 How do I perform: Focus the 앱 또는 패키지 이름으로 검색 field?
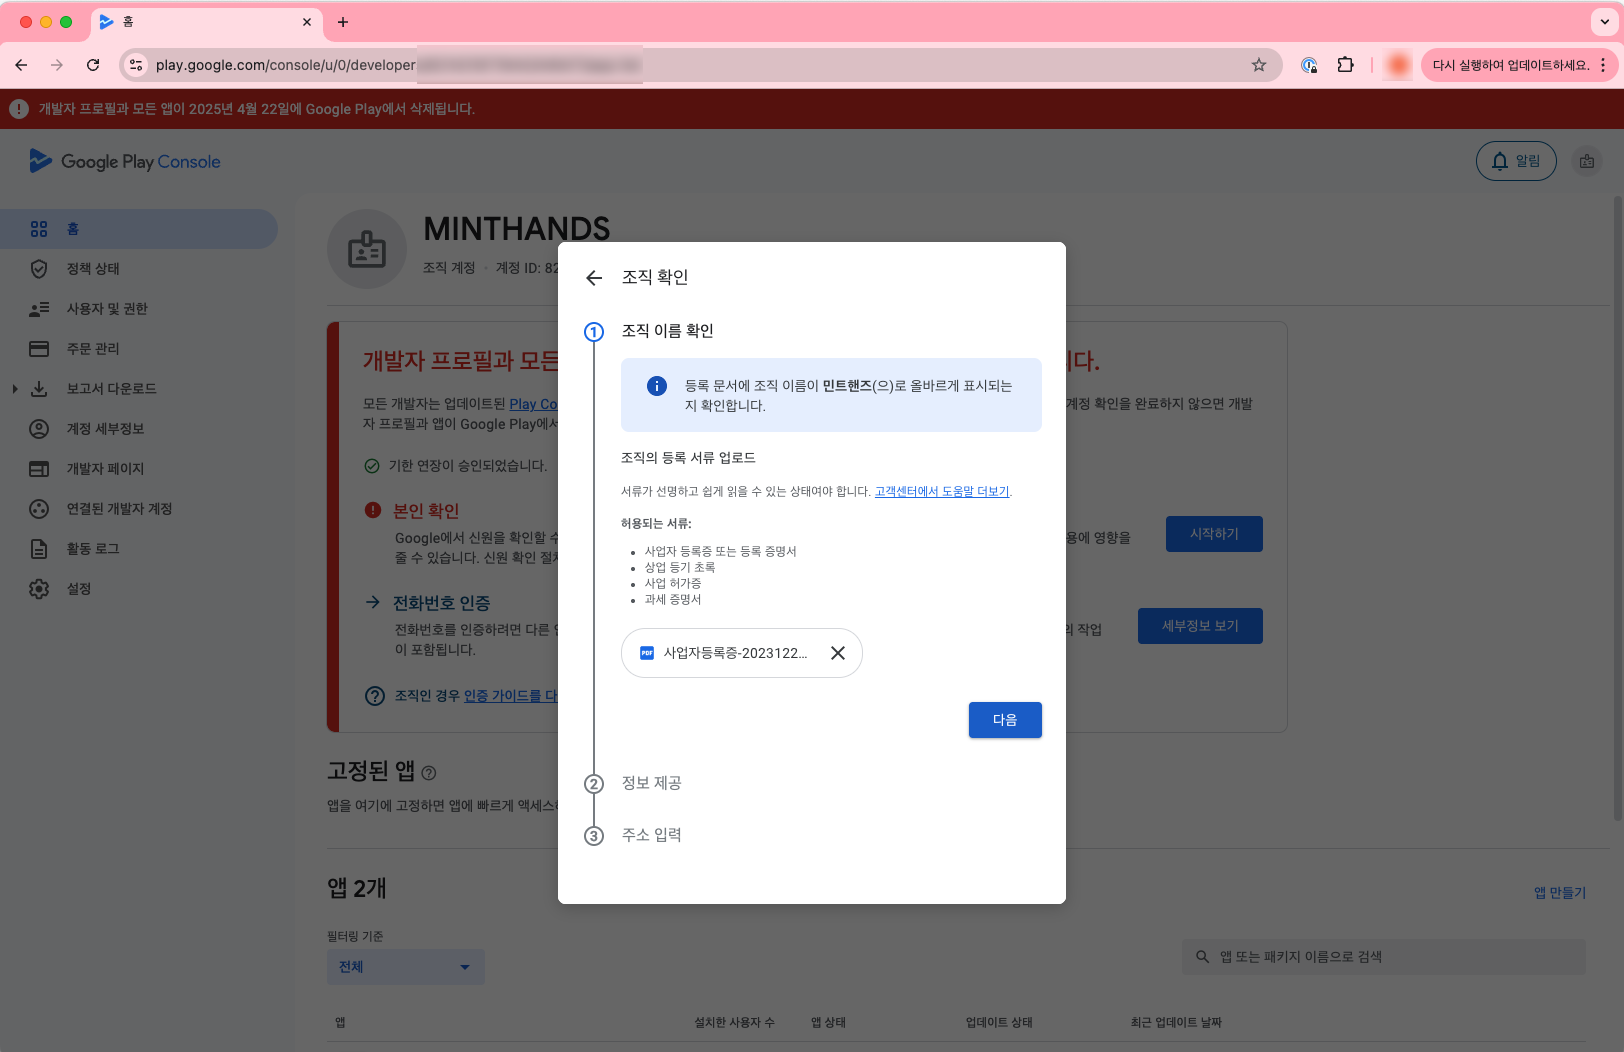[1384, 957]
